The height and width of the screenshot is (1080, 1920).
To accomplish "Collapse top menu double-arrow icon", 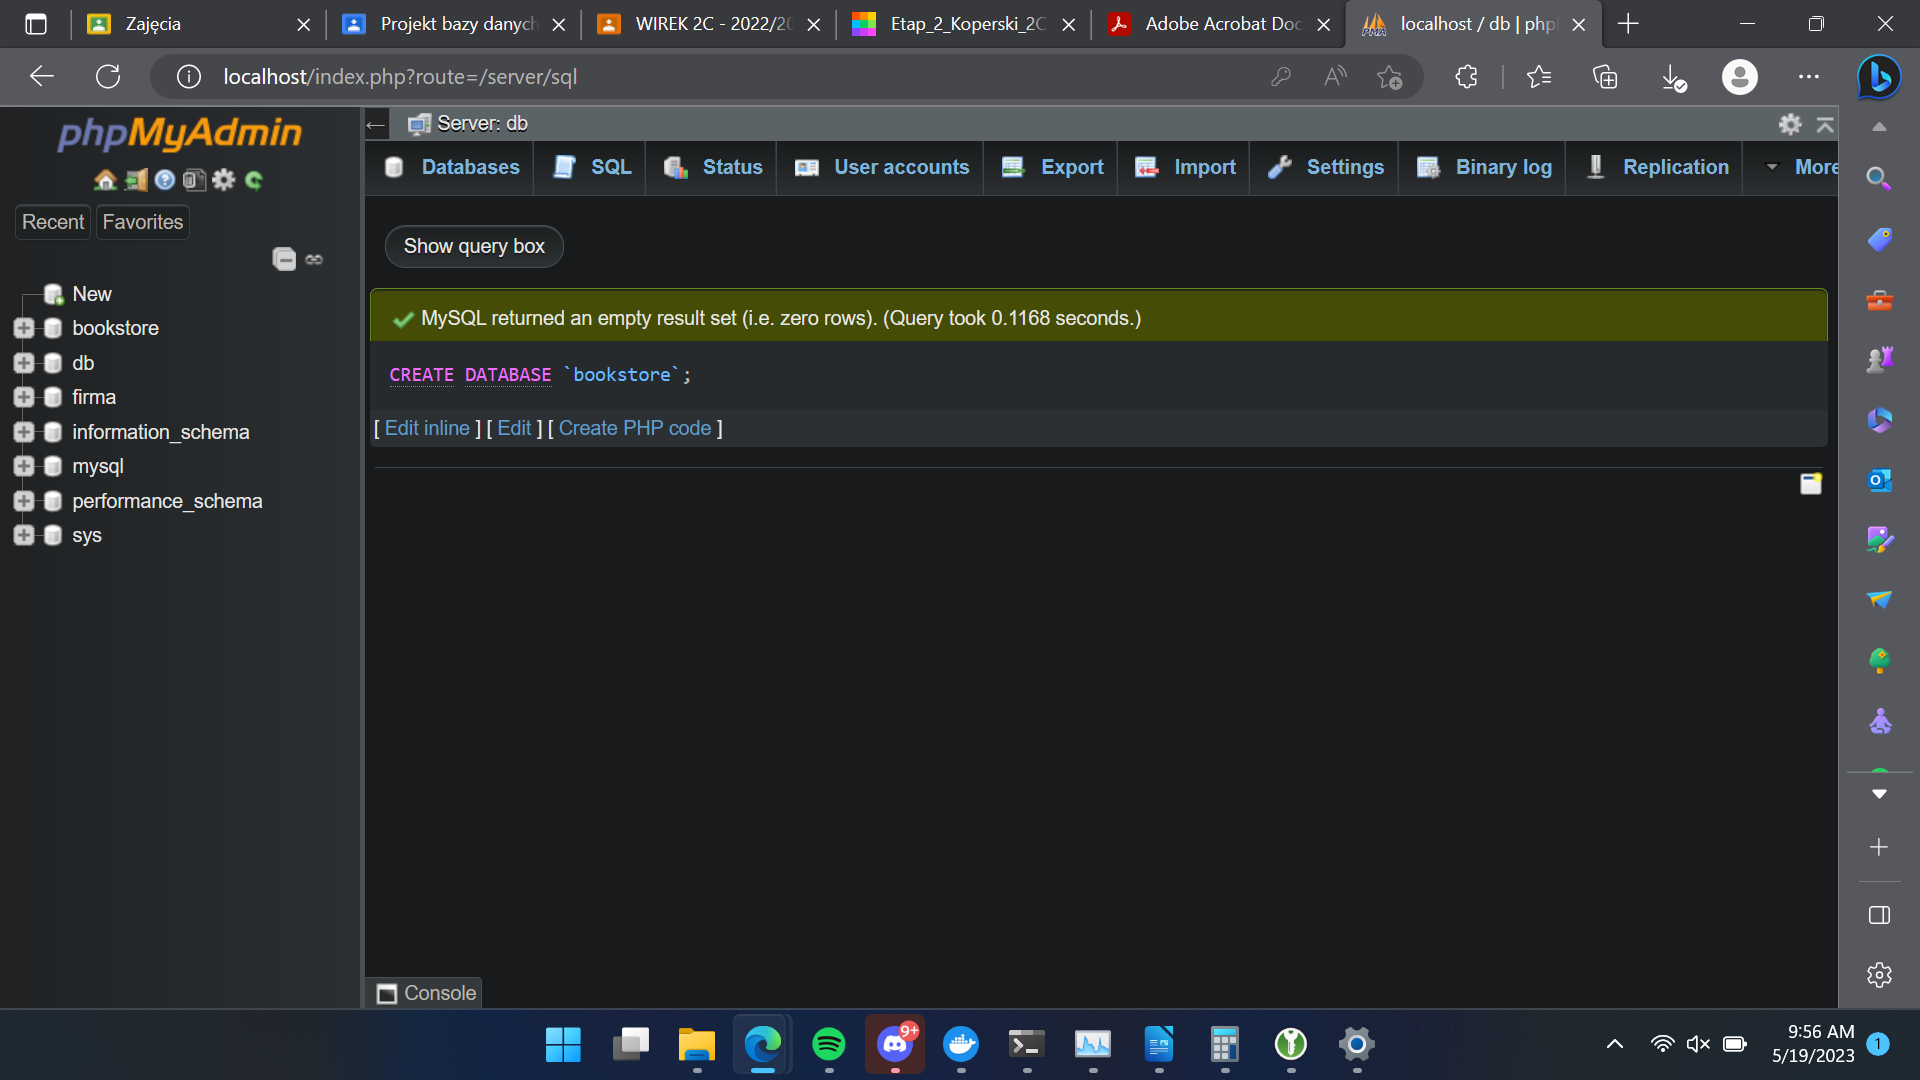I will pos(1825,124).
